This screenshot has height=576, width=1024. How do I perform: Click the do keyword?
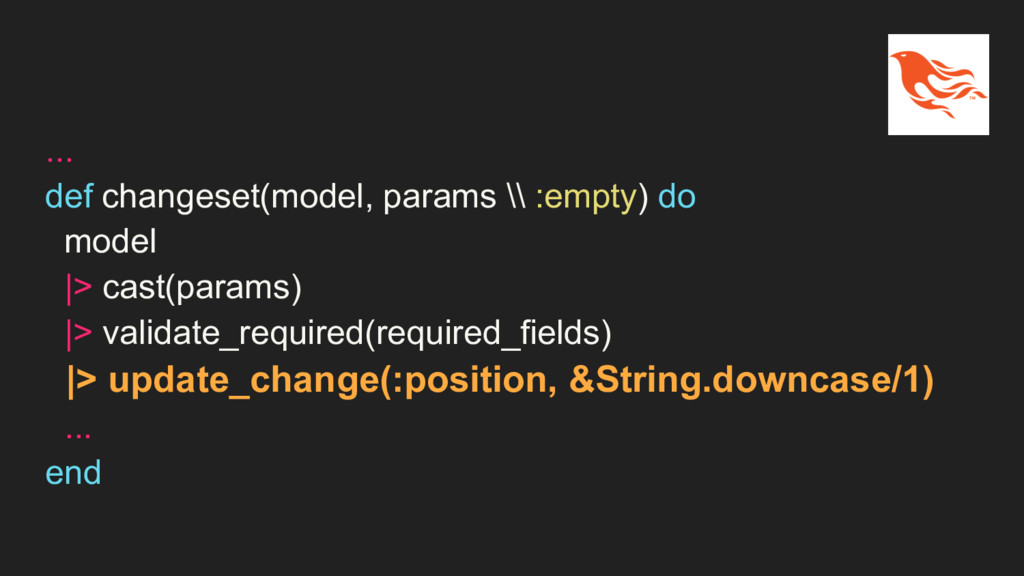click(677, 197)
